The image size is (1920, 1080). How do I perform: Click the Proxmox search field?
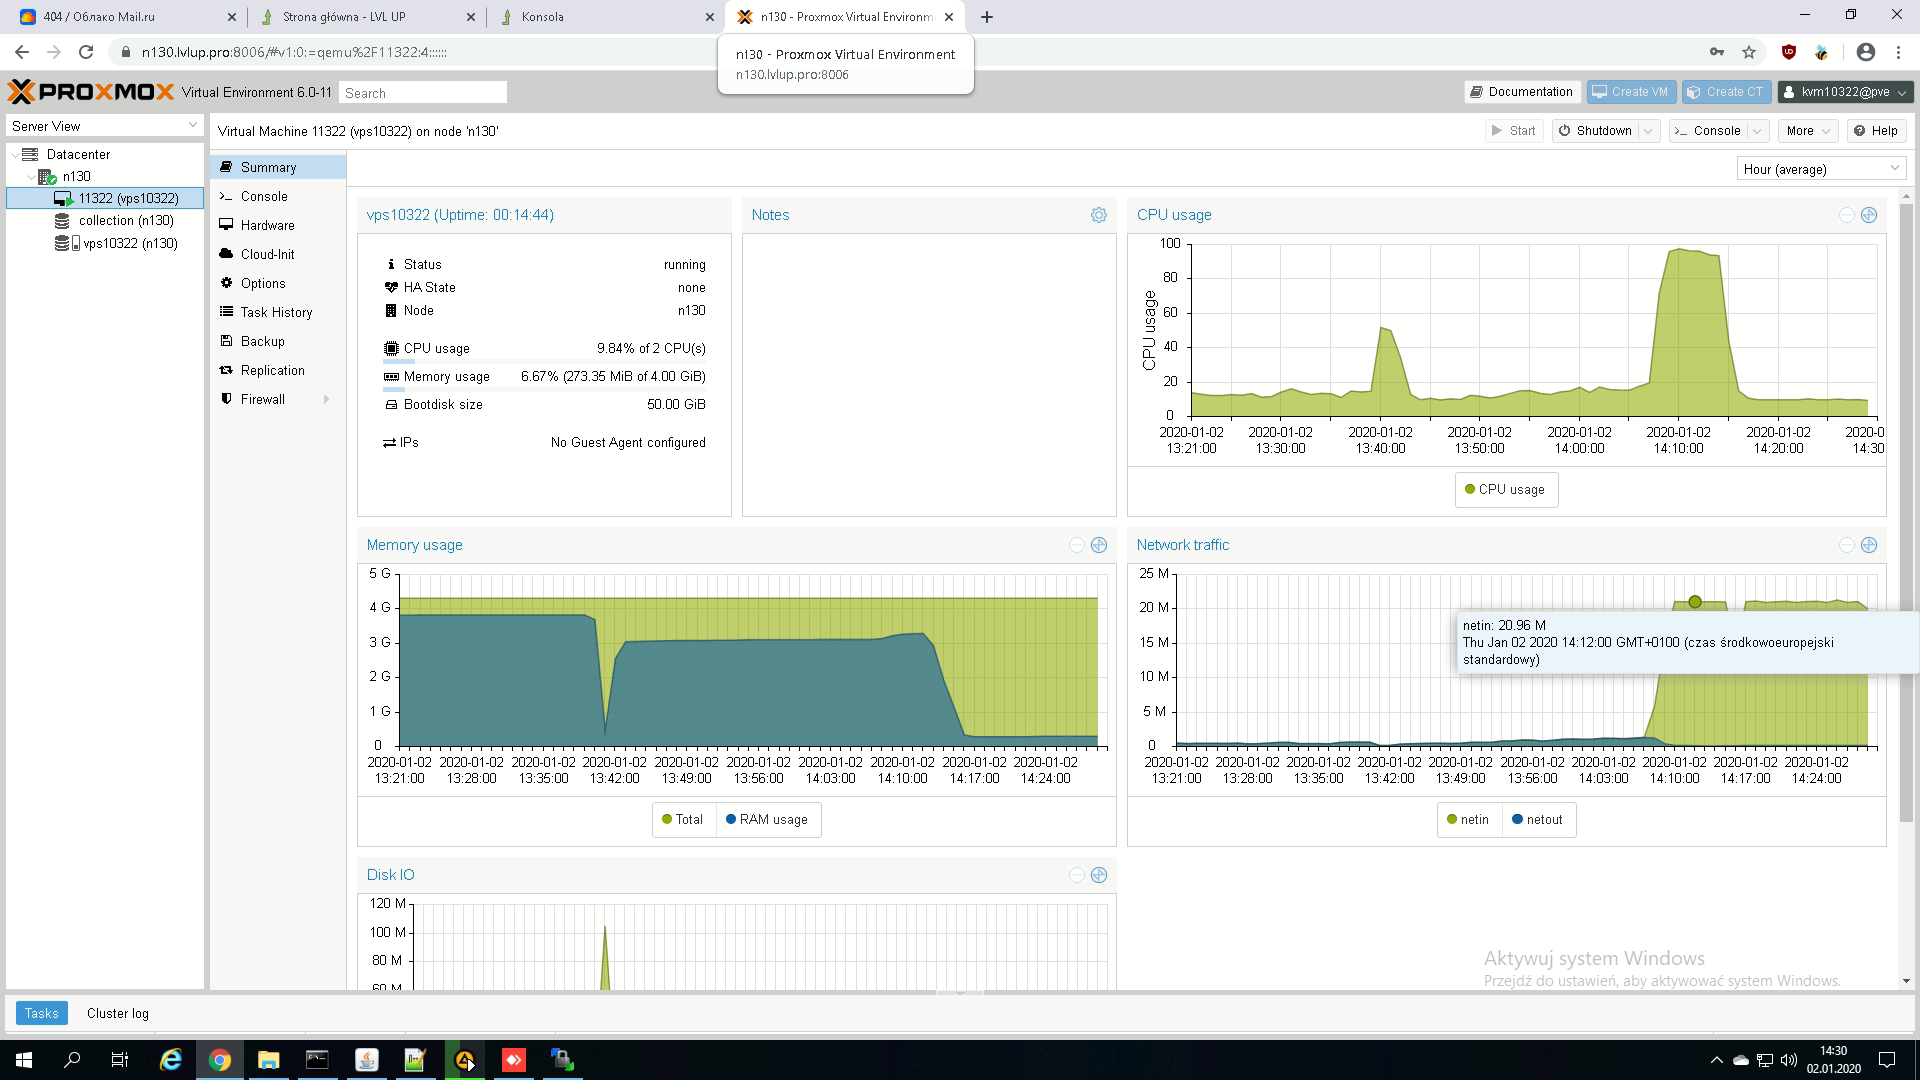(x=422, y=93)
